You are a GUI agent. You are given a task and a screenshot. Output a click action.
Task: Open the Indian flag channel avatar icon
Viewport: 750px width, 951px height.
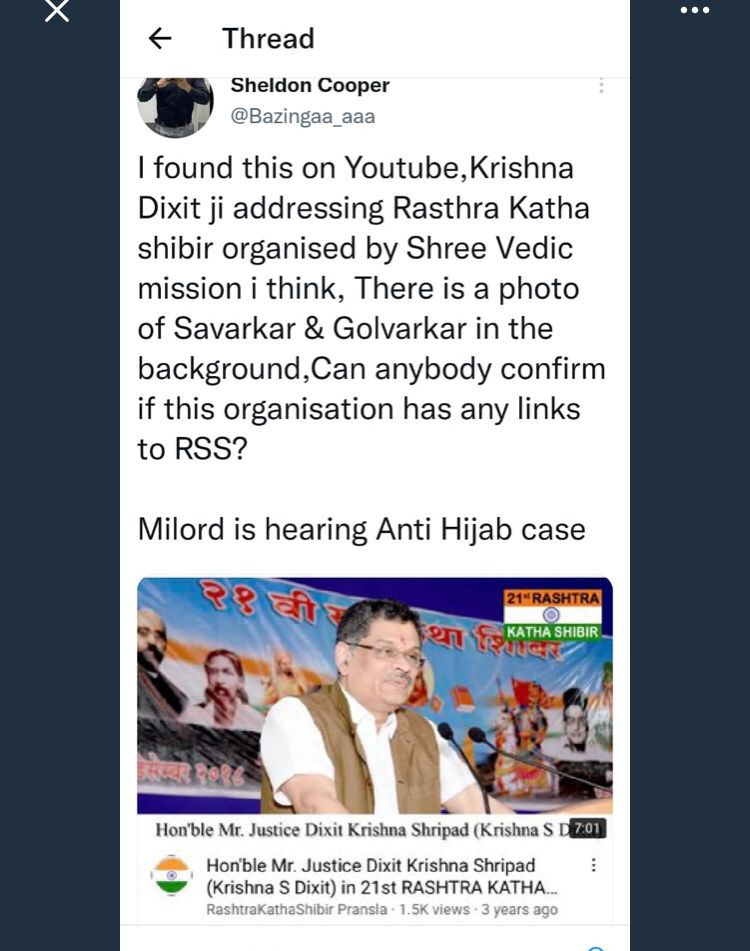[172, 875]
